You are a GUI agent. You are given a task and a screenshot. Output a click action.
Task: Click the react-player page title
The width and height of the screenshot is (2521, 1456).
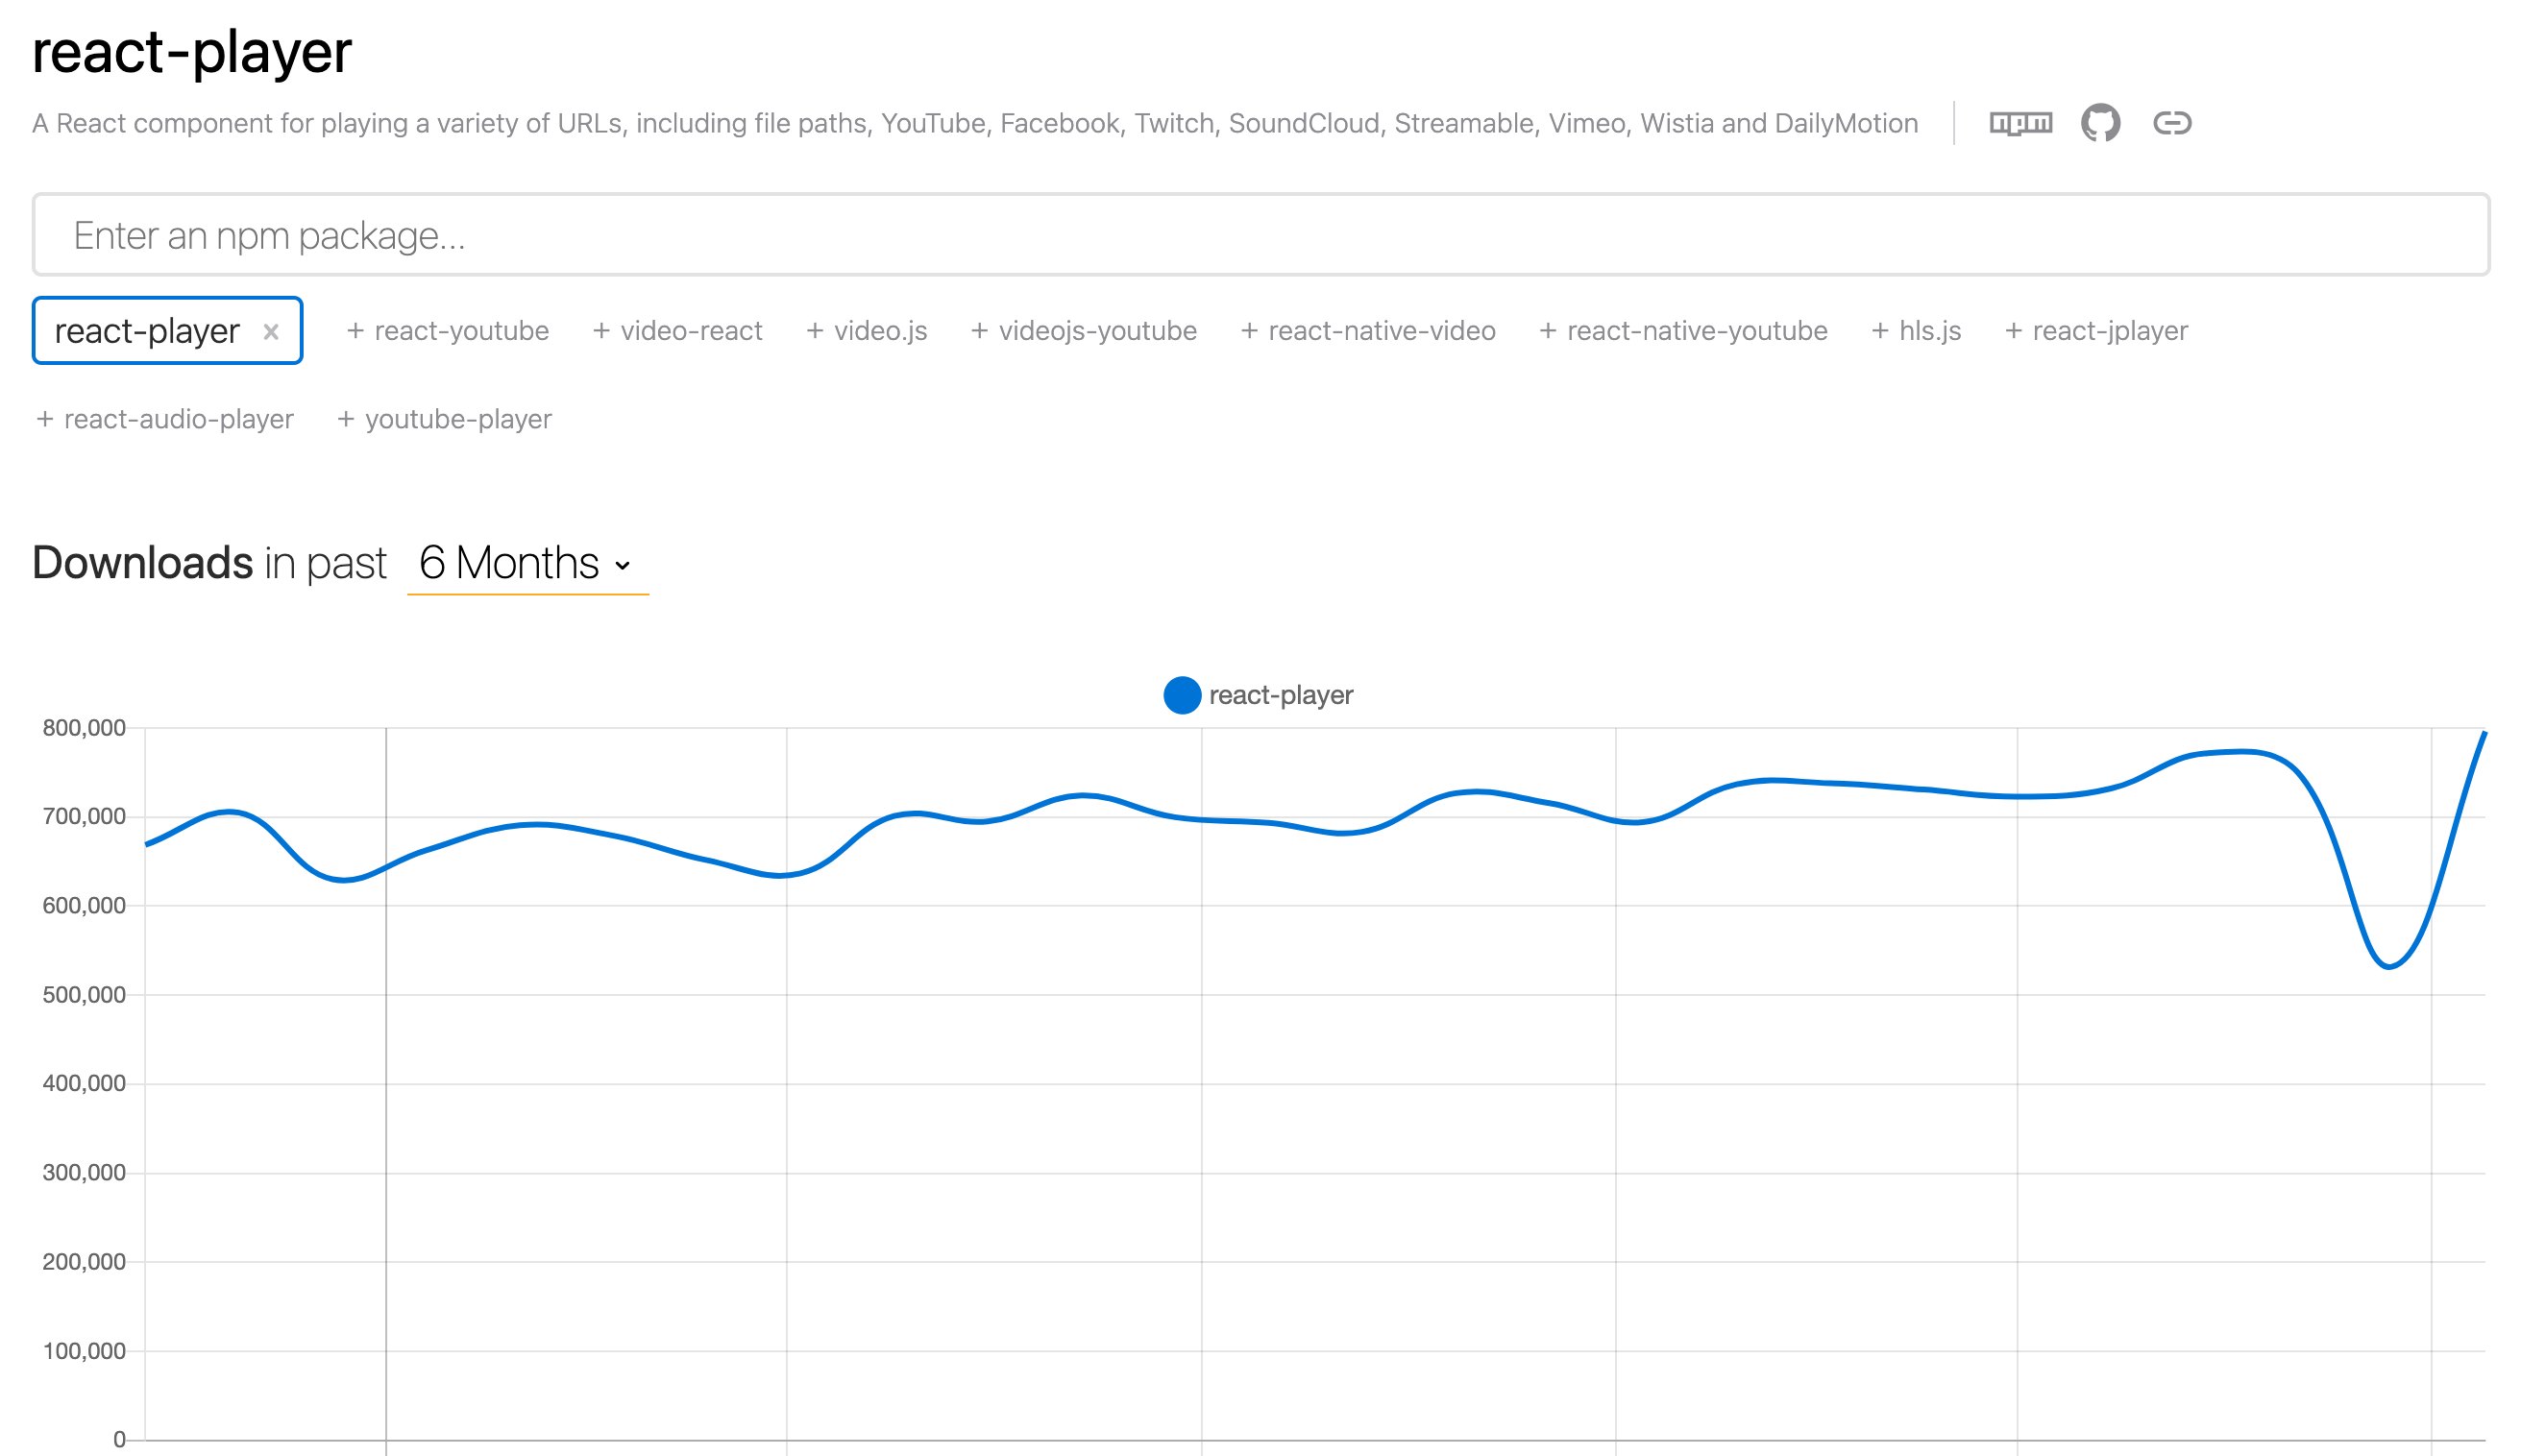click(x=192, y=52)
